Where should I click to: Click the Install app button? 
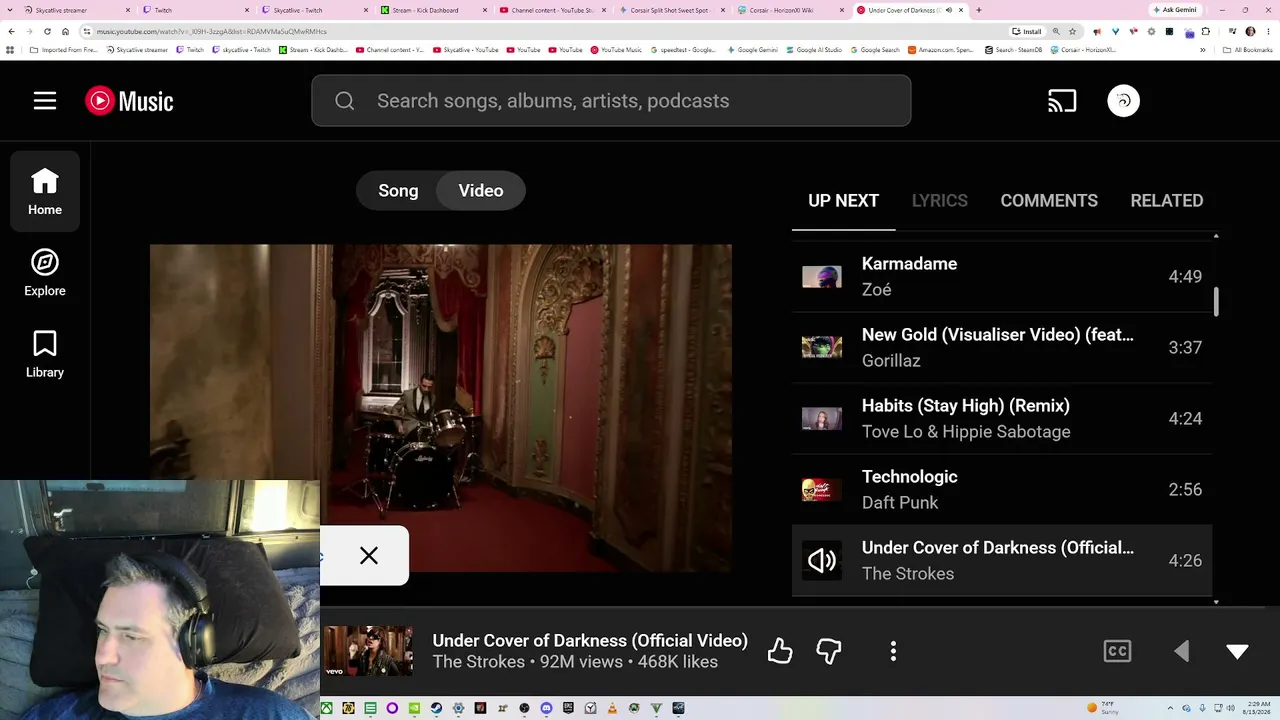pyautogui.click(x=1027, y=31)
